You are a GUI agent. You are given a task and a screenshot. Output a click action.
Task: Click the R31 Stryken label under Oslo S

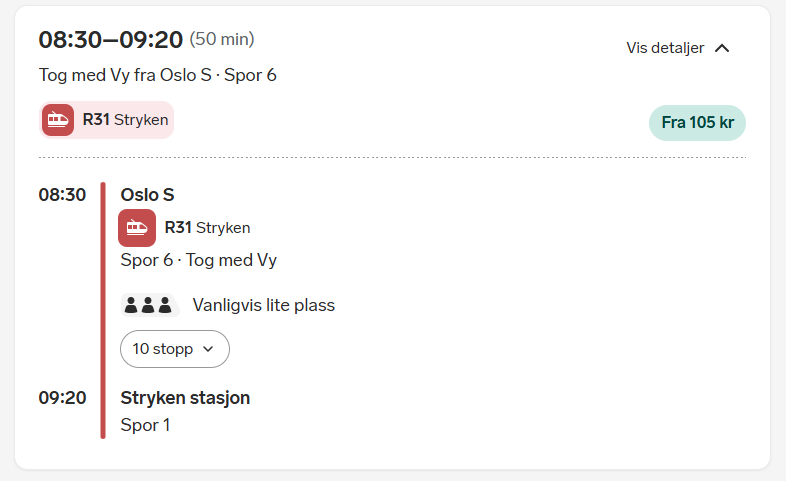[x=207, y=227]
